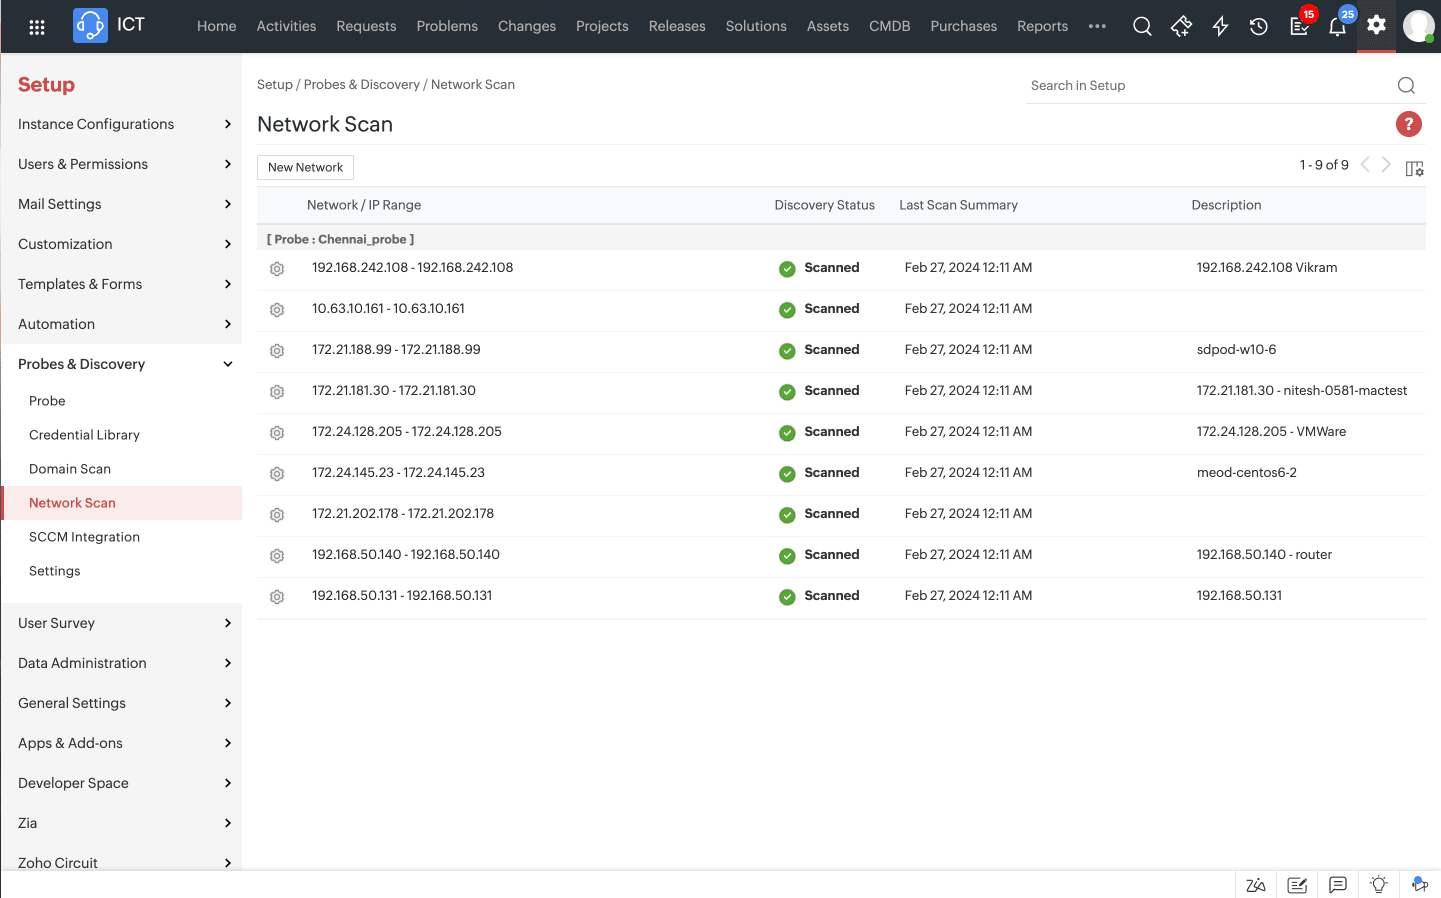This screenshot has height=898, width=1441.
Task: Open the app launcher grid icon
Action: pos(37,27)
